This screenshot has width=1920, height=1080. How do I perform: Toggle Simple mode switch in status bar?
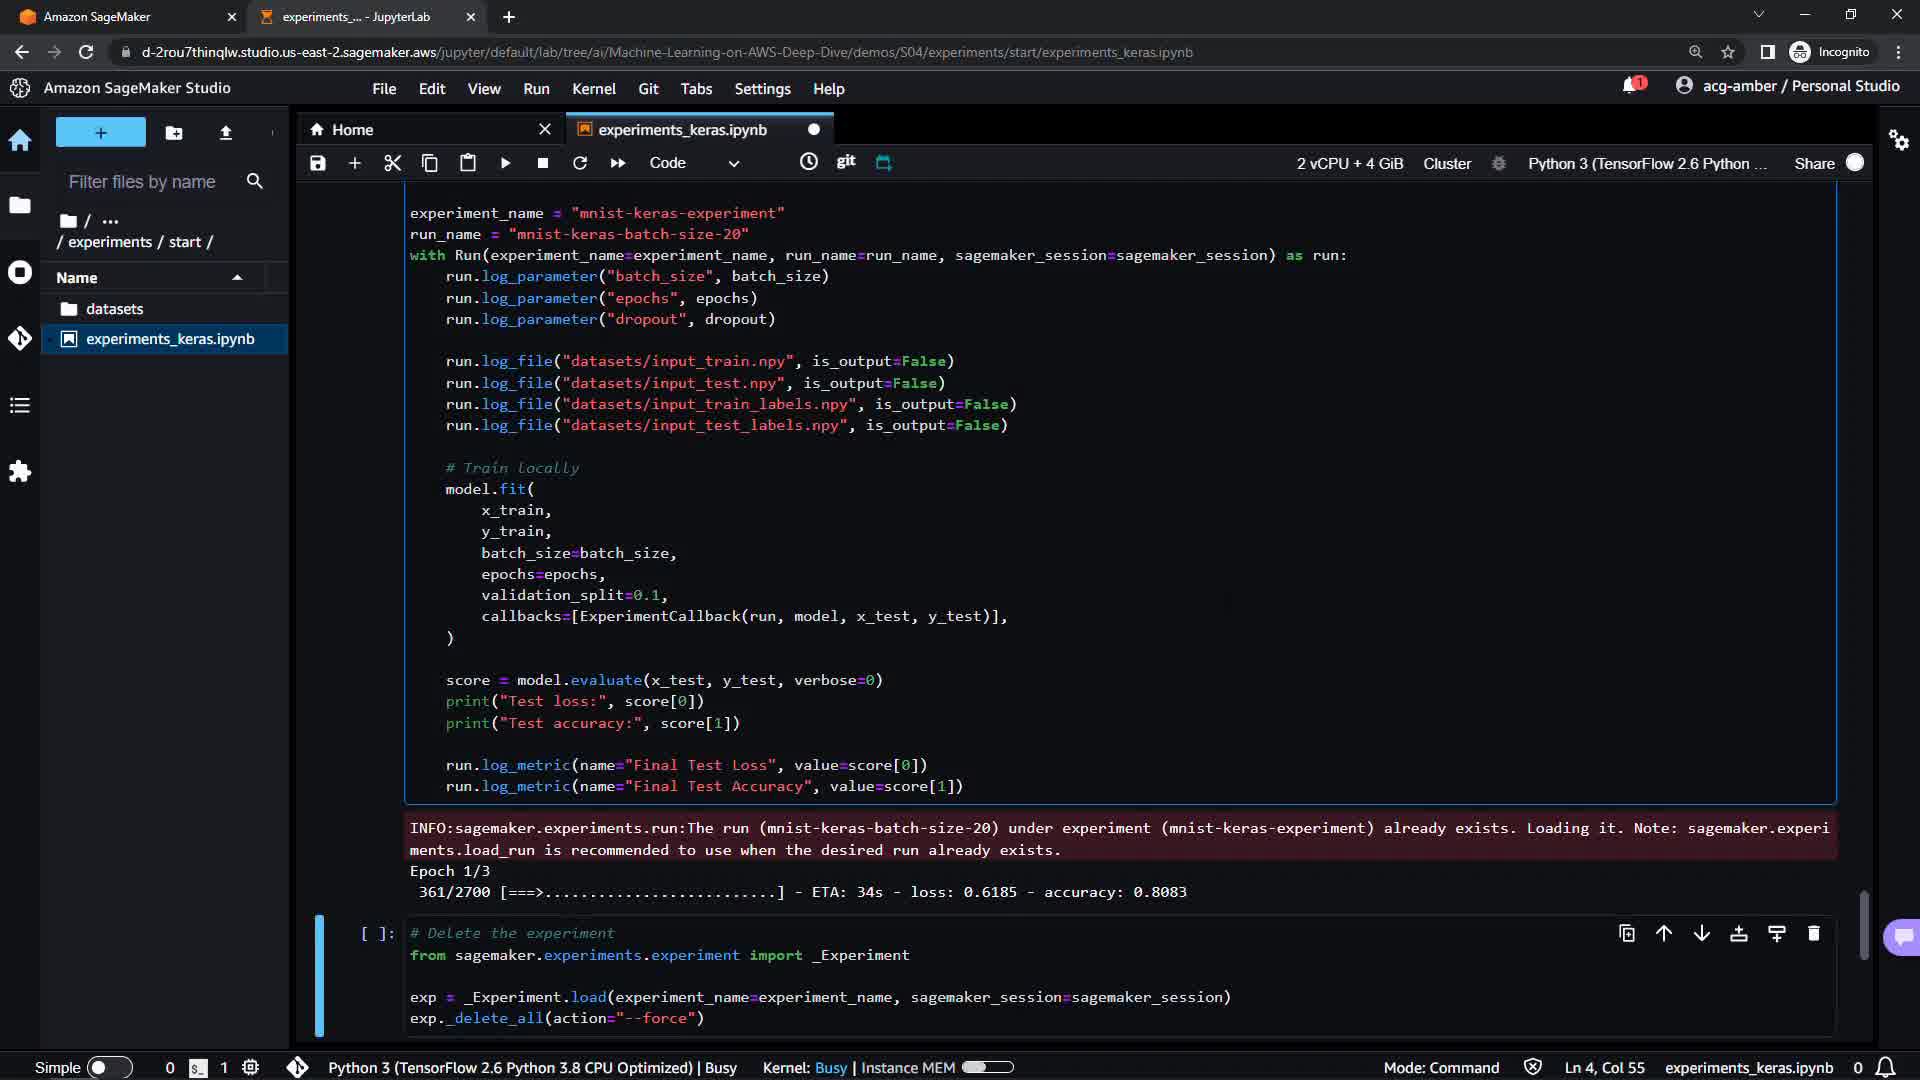(x=110, y=1067)
